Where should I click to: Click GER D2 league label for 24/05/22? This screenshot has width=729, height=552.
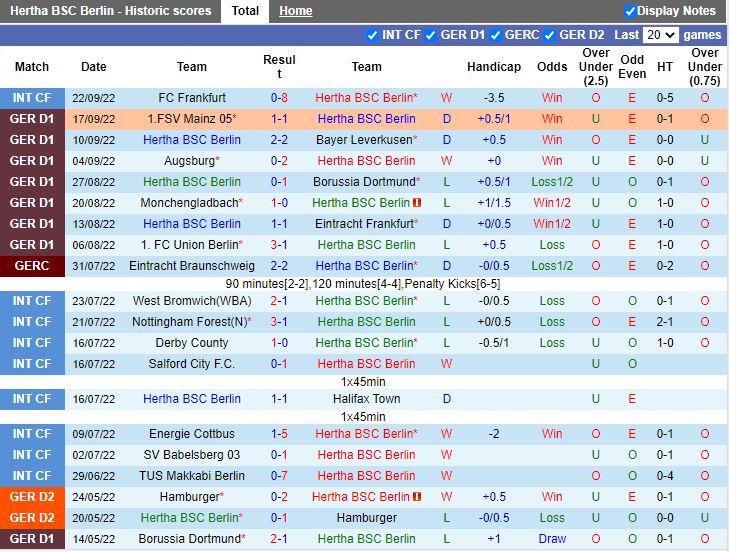tap(32, 497)
